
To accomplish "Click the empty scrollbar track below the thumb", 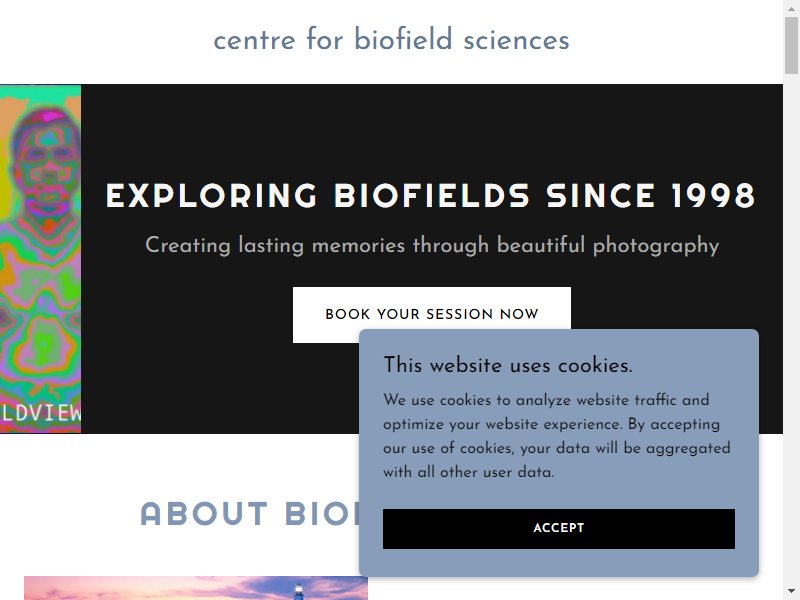I will pyautogui.click(x=791, y=332).
